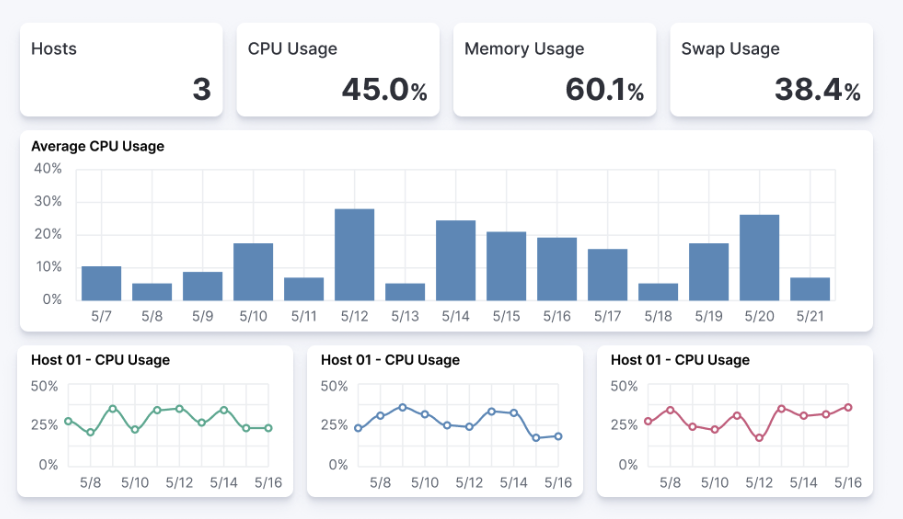Click the 5/12 bar in Average CPU Usage

(x=354, y=254)
